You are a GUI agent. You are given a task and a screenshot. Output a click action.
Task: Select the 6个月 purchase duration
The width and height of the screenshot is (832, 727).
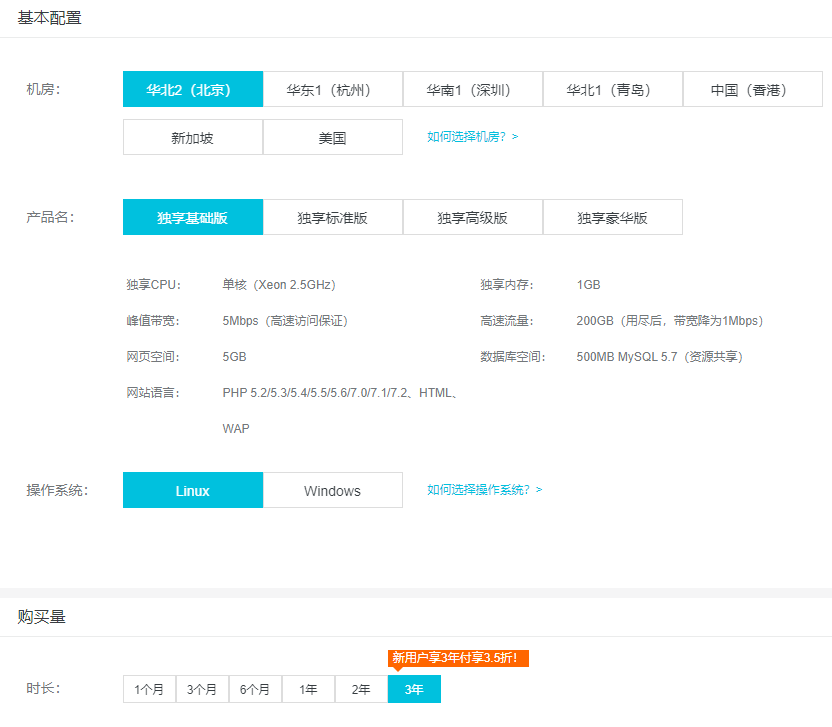pos(254,689)
